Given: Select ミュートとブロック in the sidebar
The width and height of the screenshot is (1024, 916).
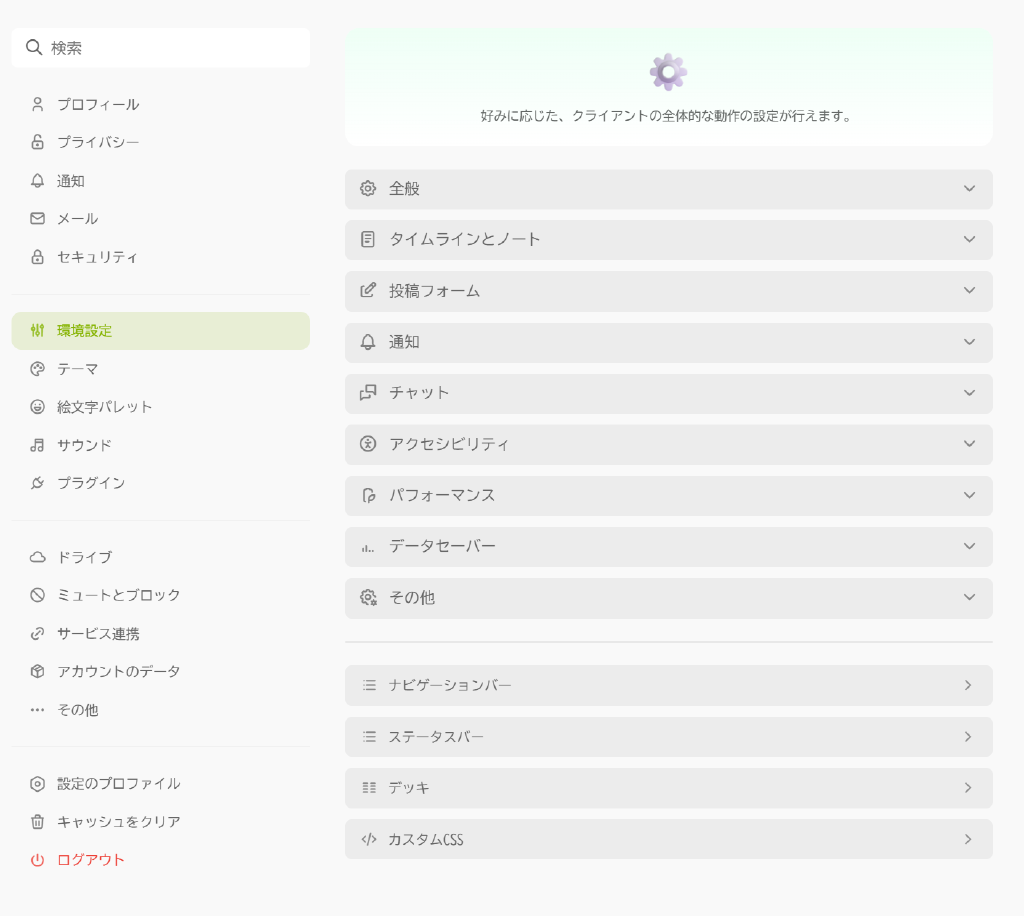Looking at the screenshot, I should click(118, 595).
